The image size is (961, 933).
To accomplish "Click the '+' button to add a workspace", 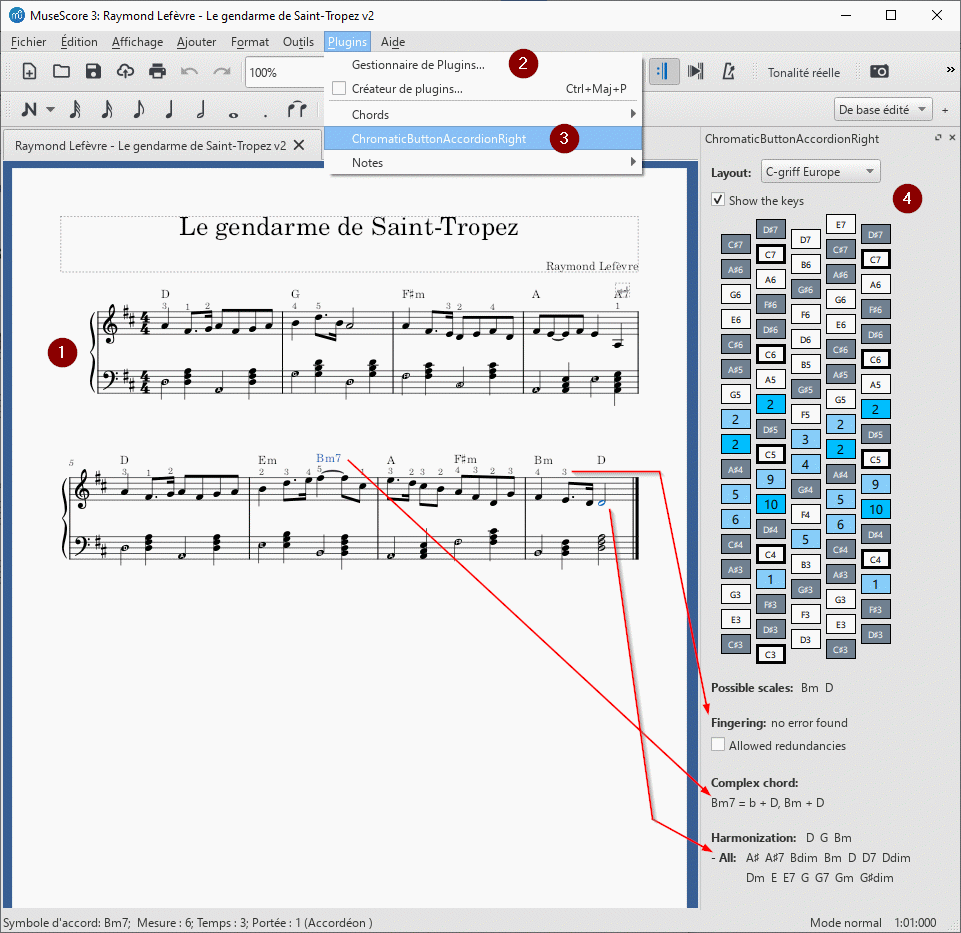I will (945, 109).
